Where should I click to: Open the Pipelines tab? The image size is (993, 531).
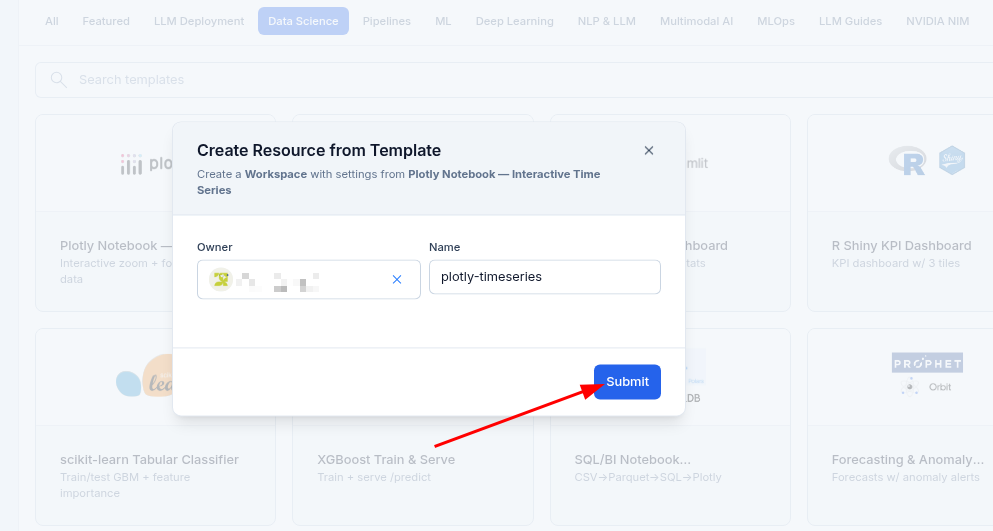tap(386, 21)
